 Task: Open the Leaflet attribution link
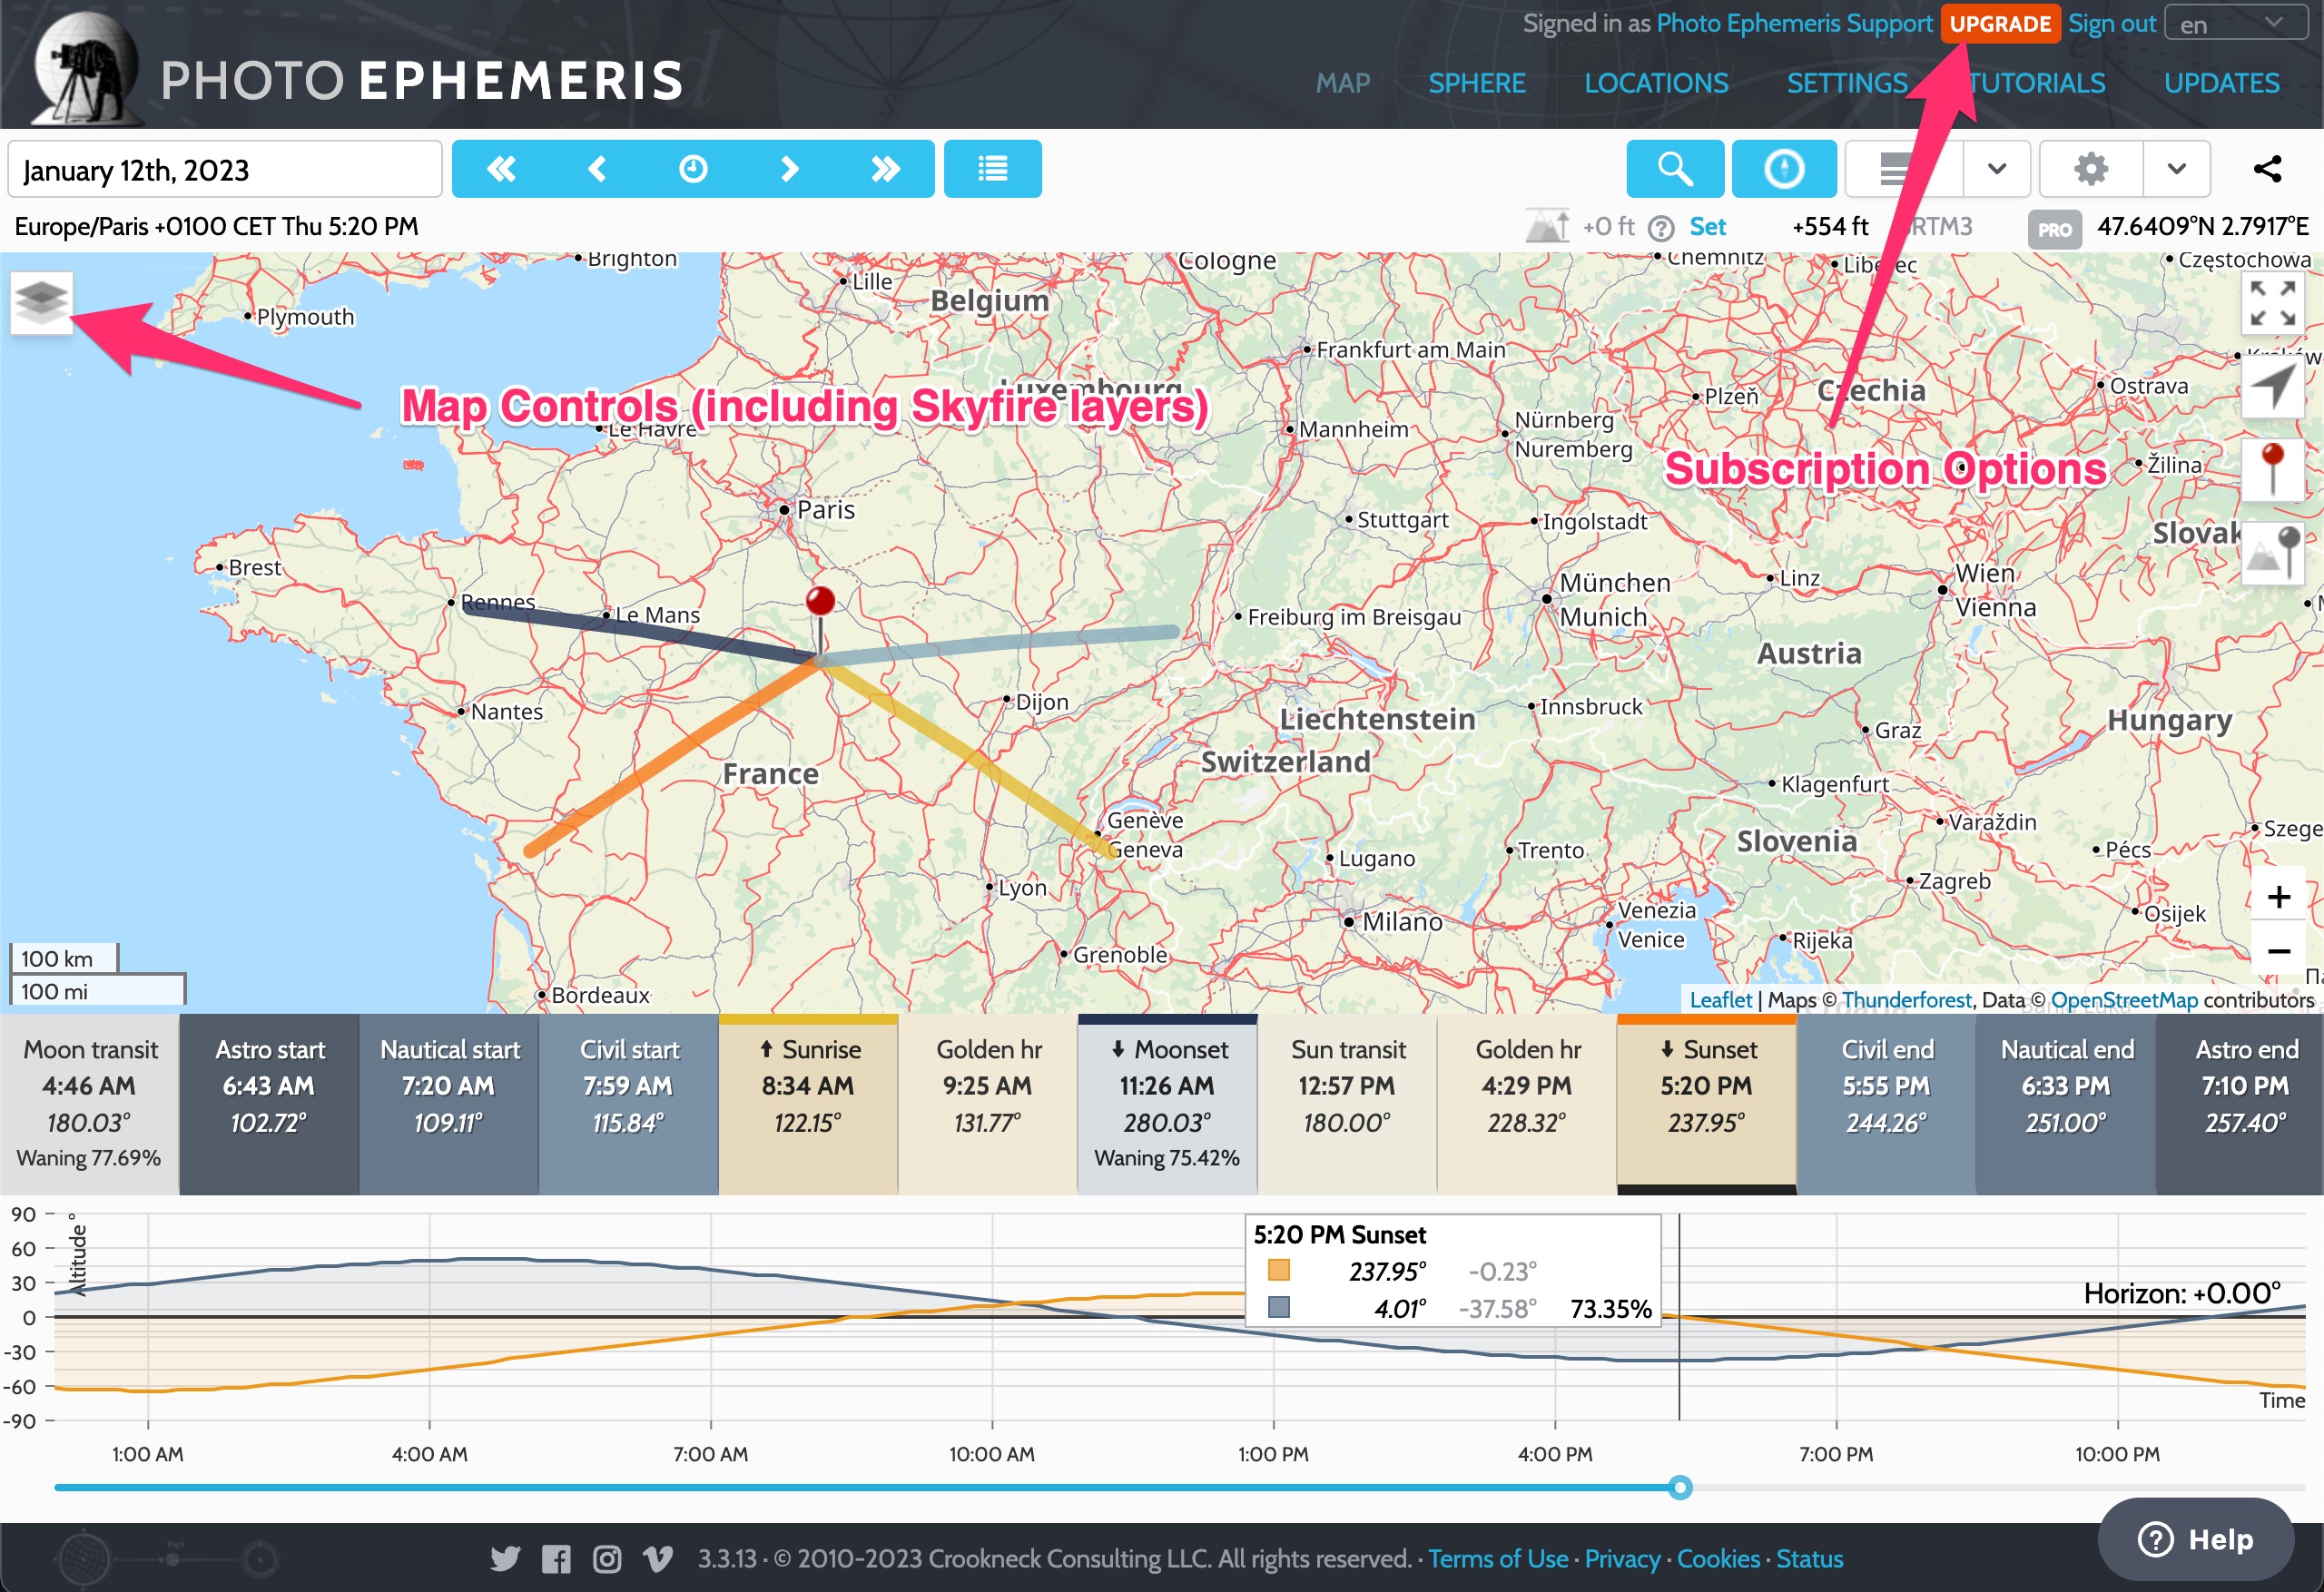click(1721, 999)
